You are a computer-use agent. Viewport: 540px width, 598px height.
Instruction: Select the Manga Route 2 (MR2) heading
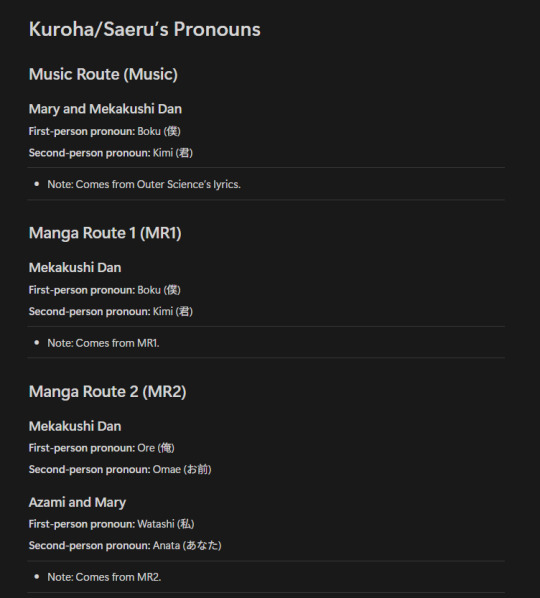click(x=108, y=392)
